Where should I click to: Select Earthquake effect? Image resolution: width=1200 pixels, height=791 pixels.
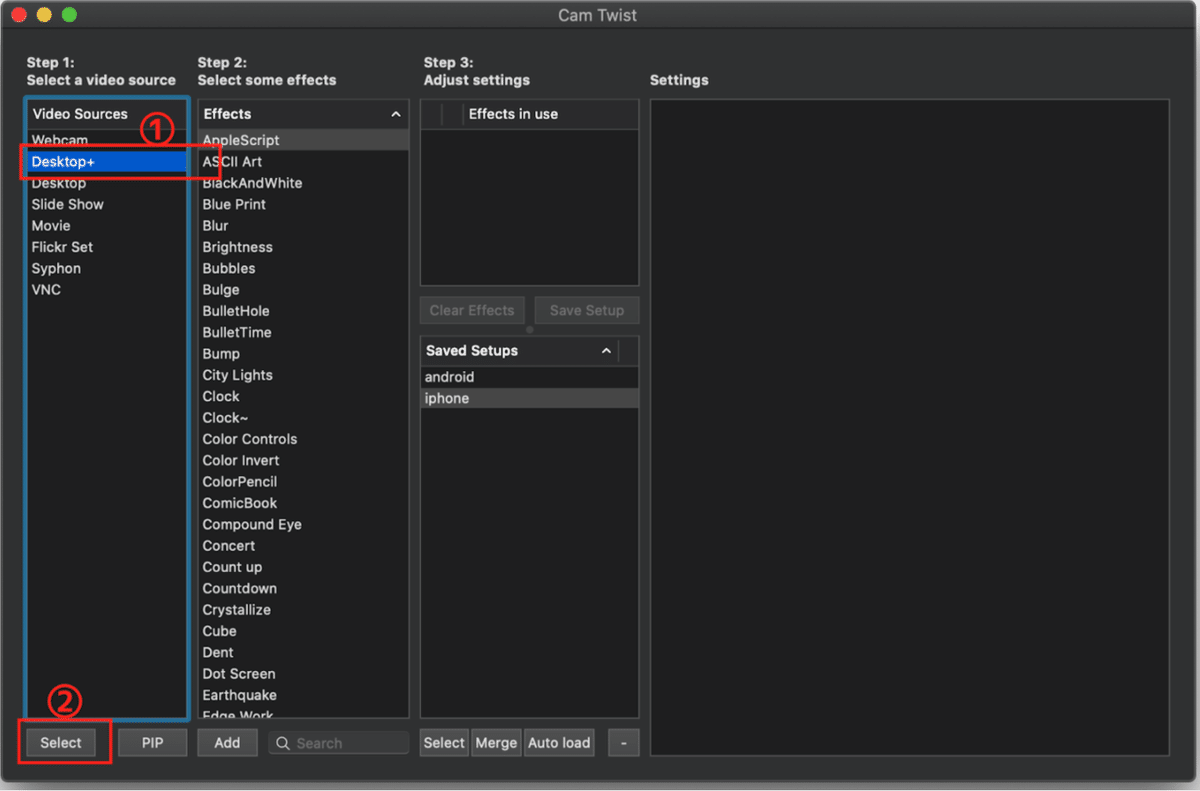303,695
